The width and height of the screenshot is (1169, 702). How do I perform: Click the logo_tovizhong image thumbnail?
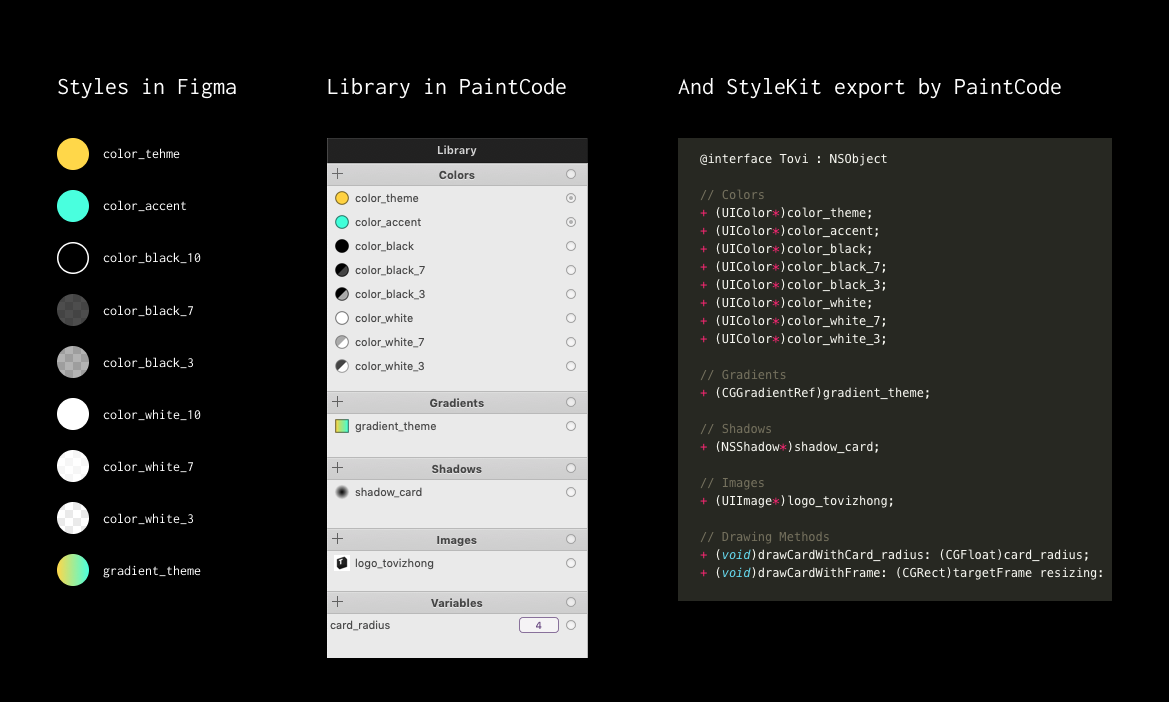[x=341, y=563]
